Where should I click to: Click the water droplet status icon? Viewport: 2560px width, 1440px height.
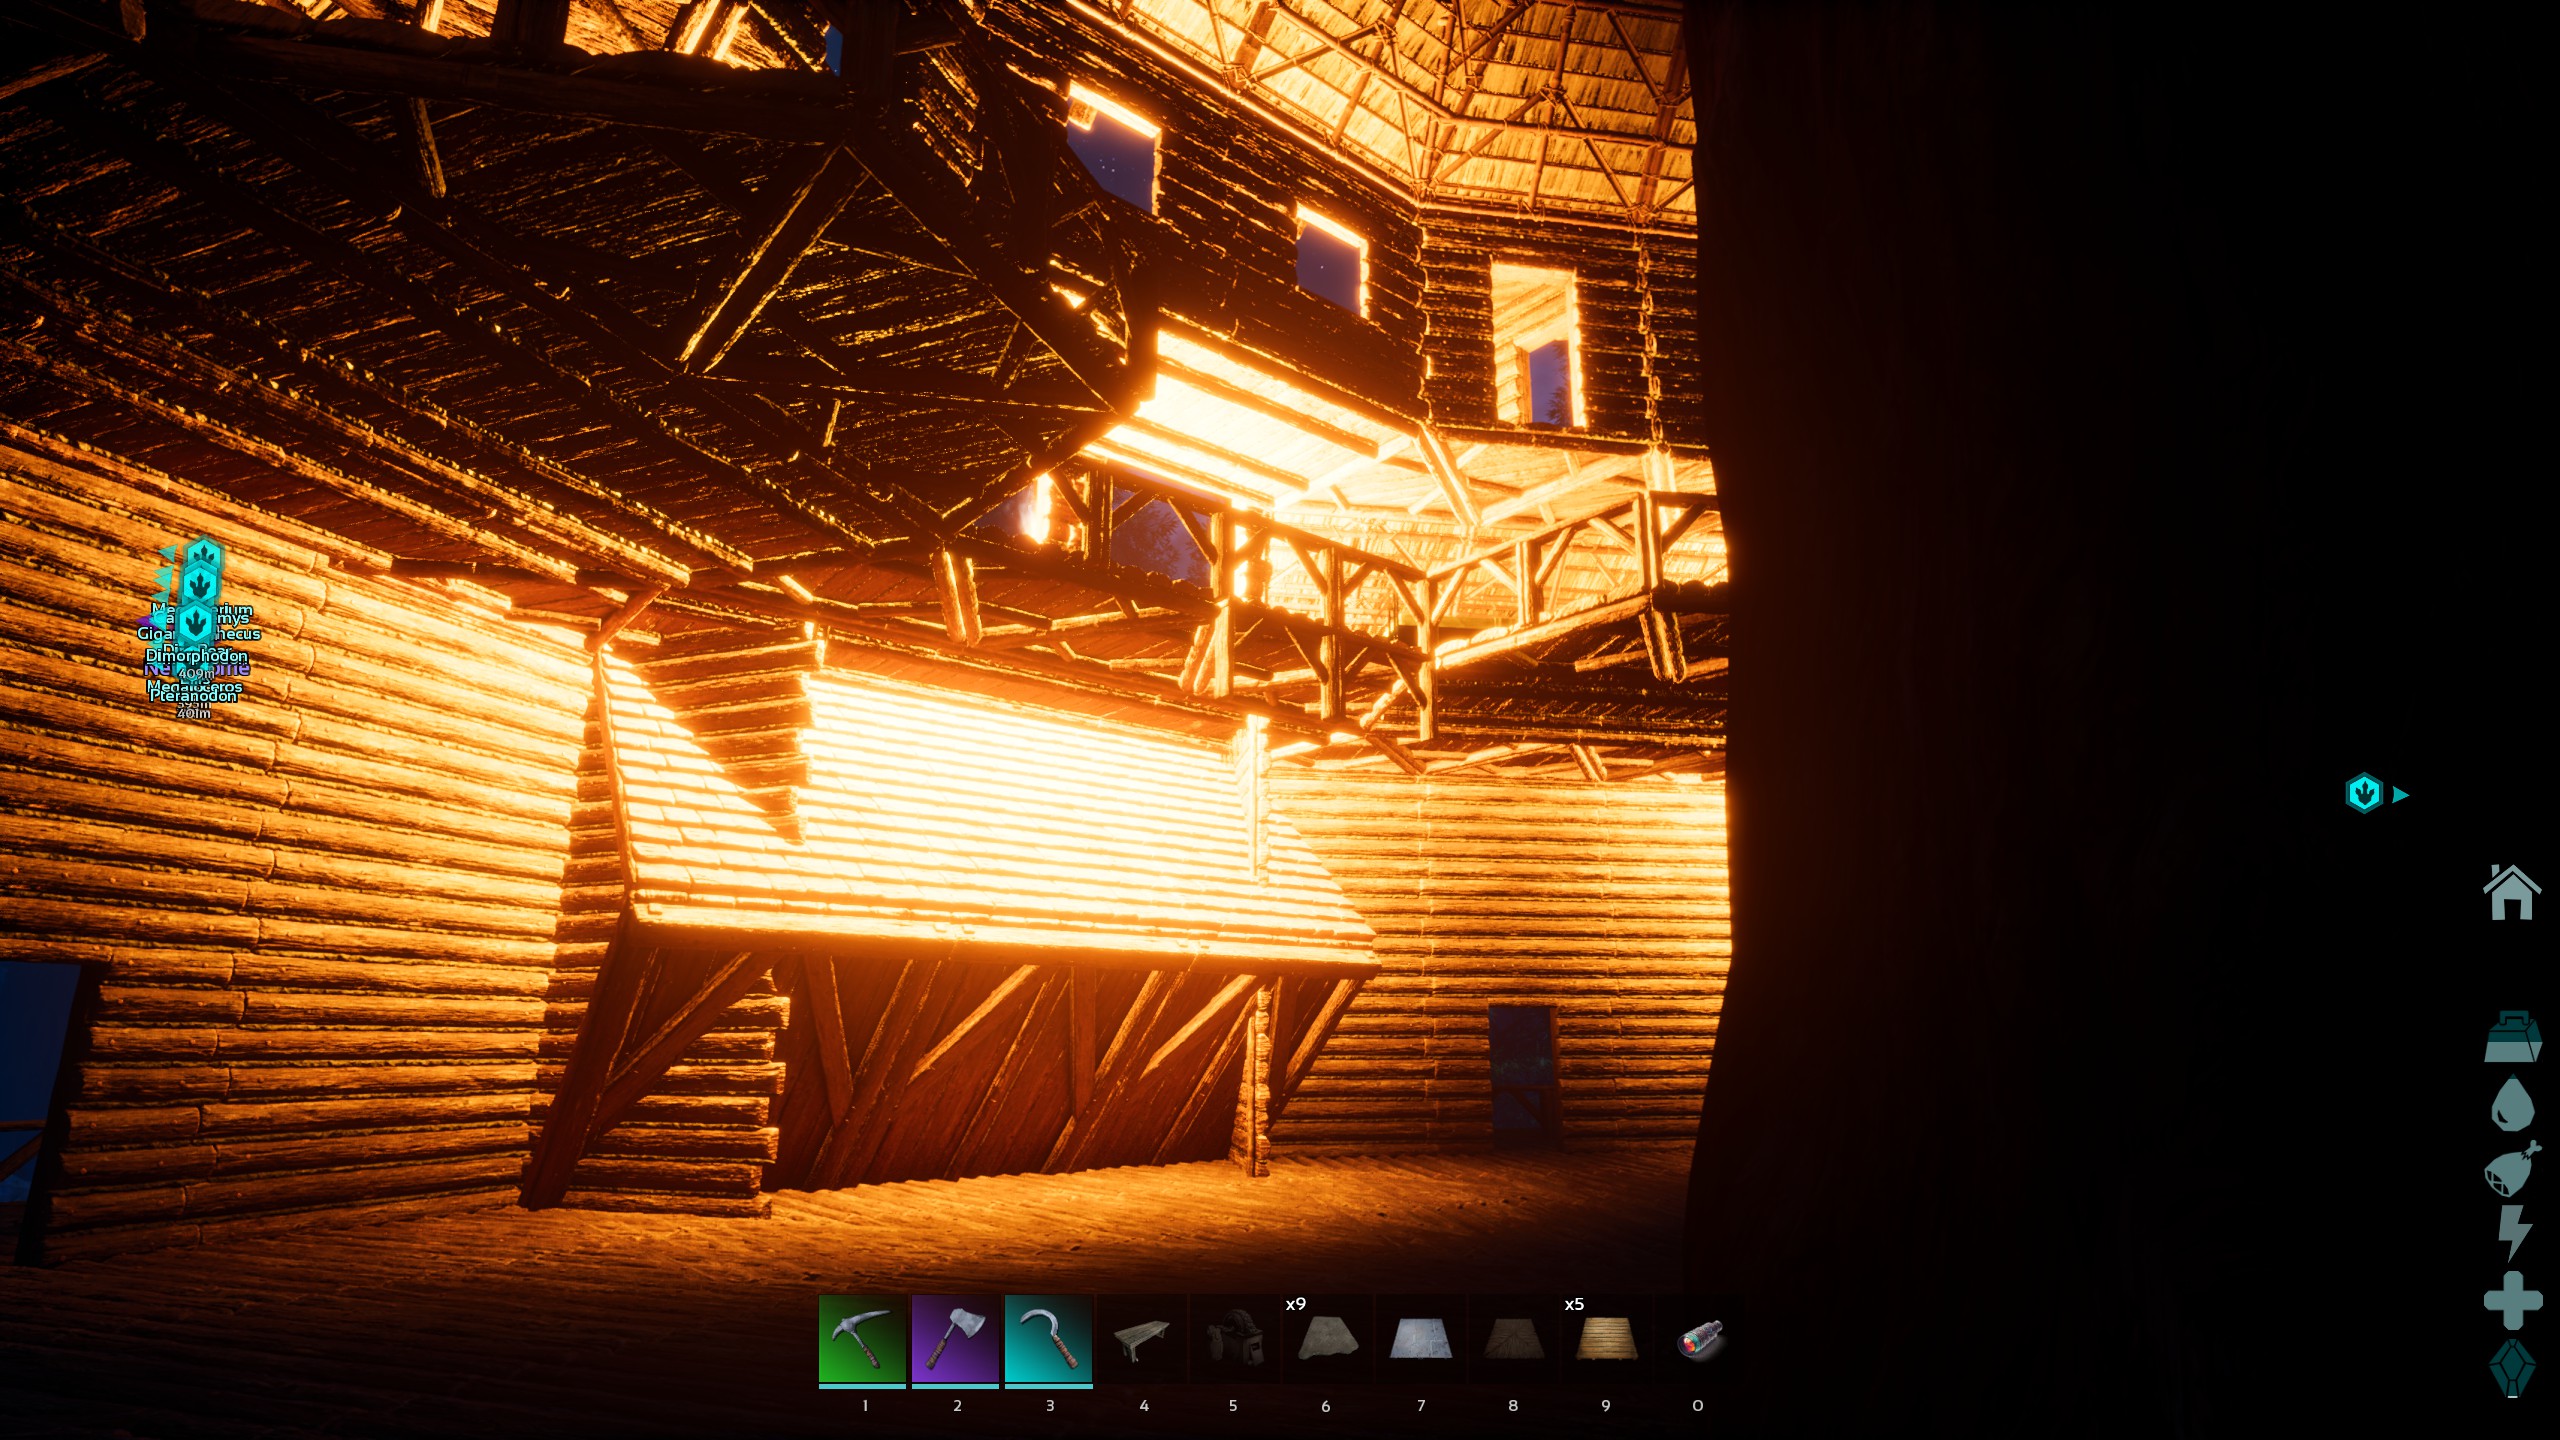[2512, 1104]
